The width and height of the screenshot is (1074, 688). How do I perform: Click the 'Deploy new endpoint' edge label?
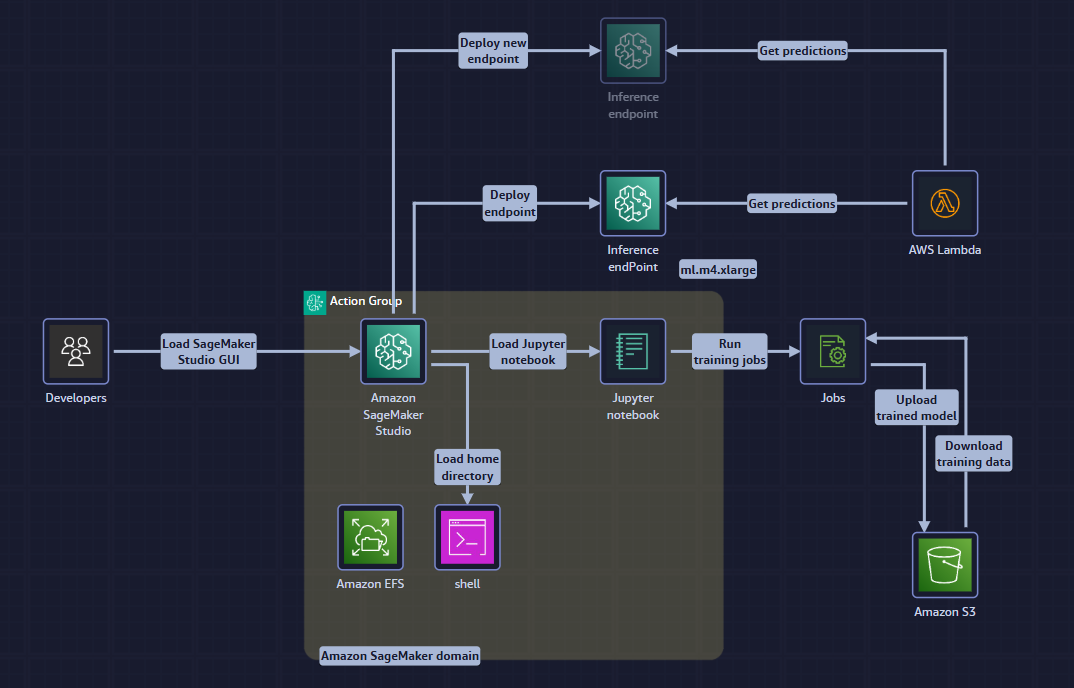click(x=493, y=51)
